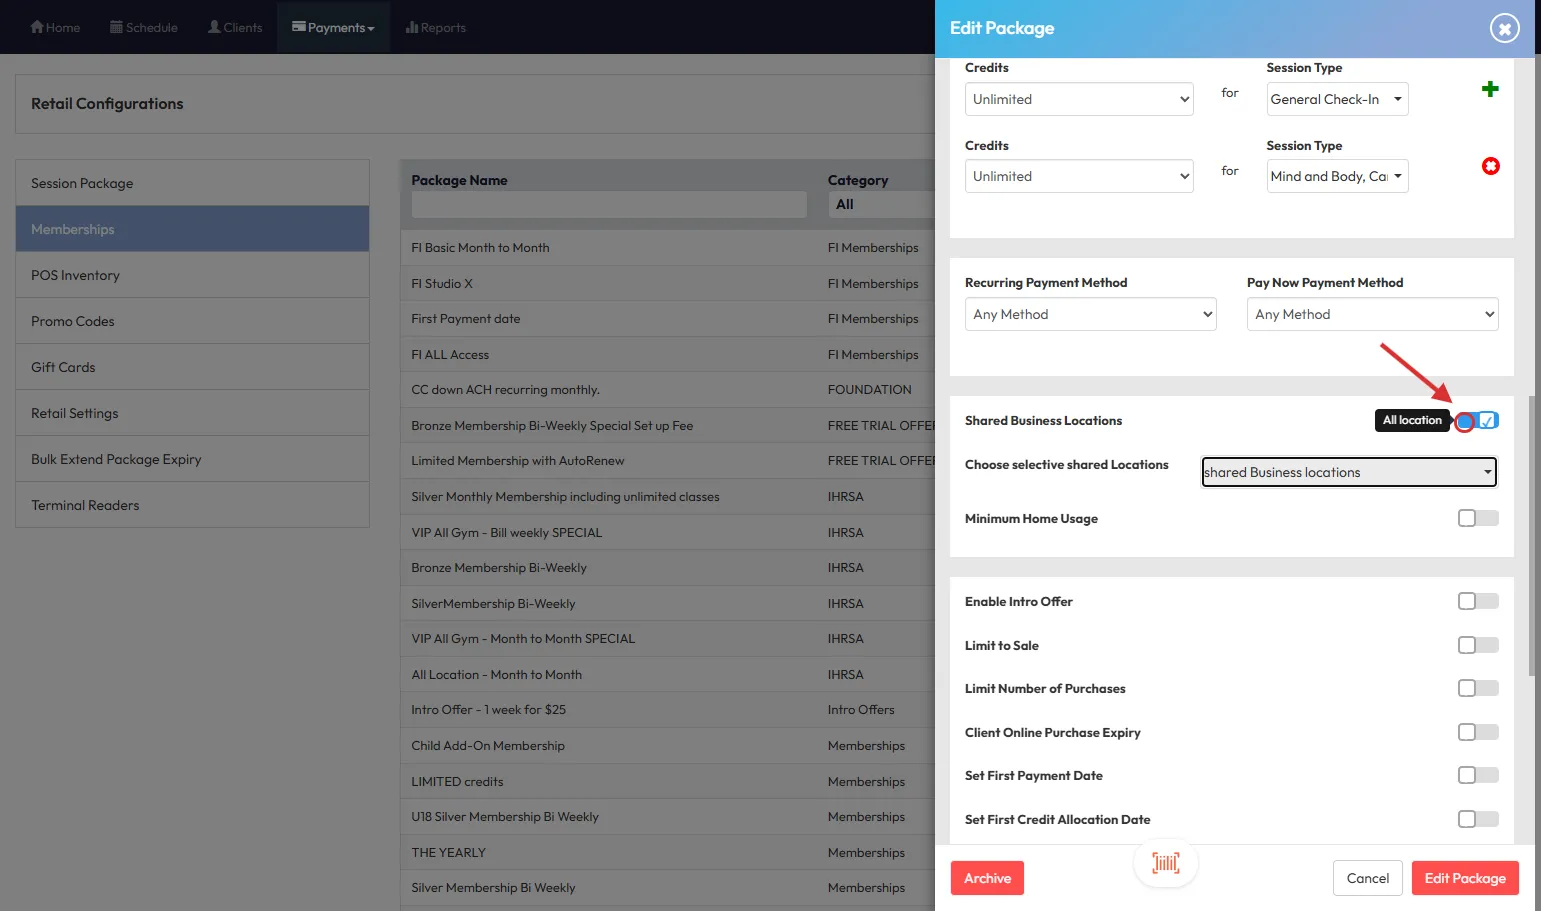Click the Archive button
This screenshot has height=911, width=1541.
[987, 878]
